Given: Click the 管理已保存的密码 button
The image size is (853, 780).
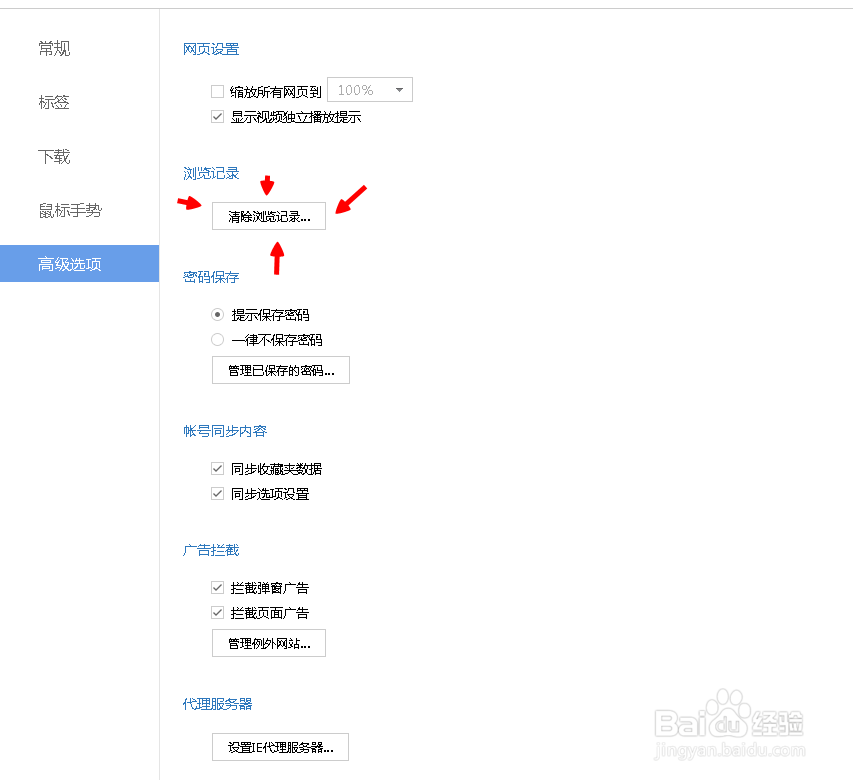Looking at the screenshot, I should (280, 369).
